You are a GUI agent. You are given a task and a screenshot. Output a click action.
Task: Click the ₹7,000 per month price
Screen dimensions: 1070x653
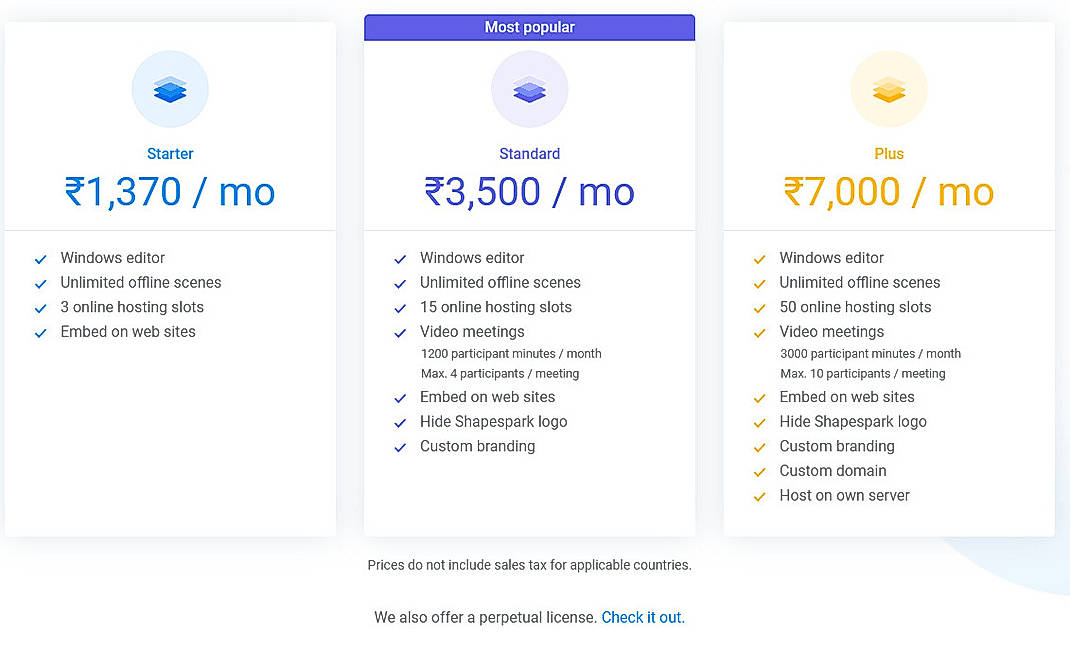(x=888, y=192)
